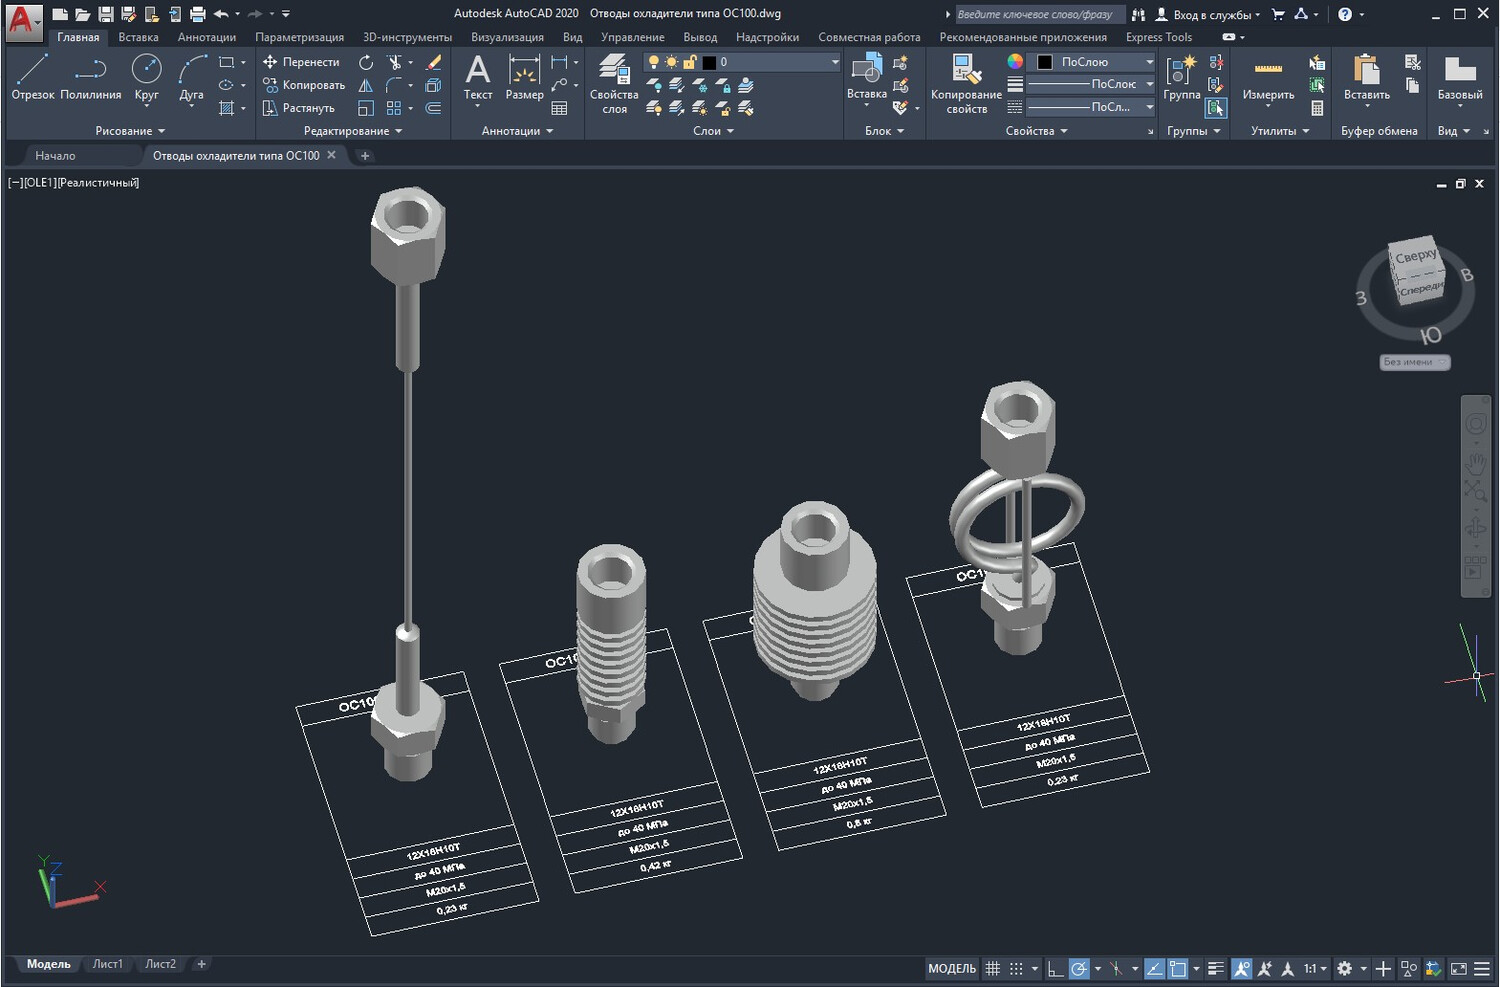Open the layer 0 dropdown list

pos(742,62)
